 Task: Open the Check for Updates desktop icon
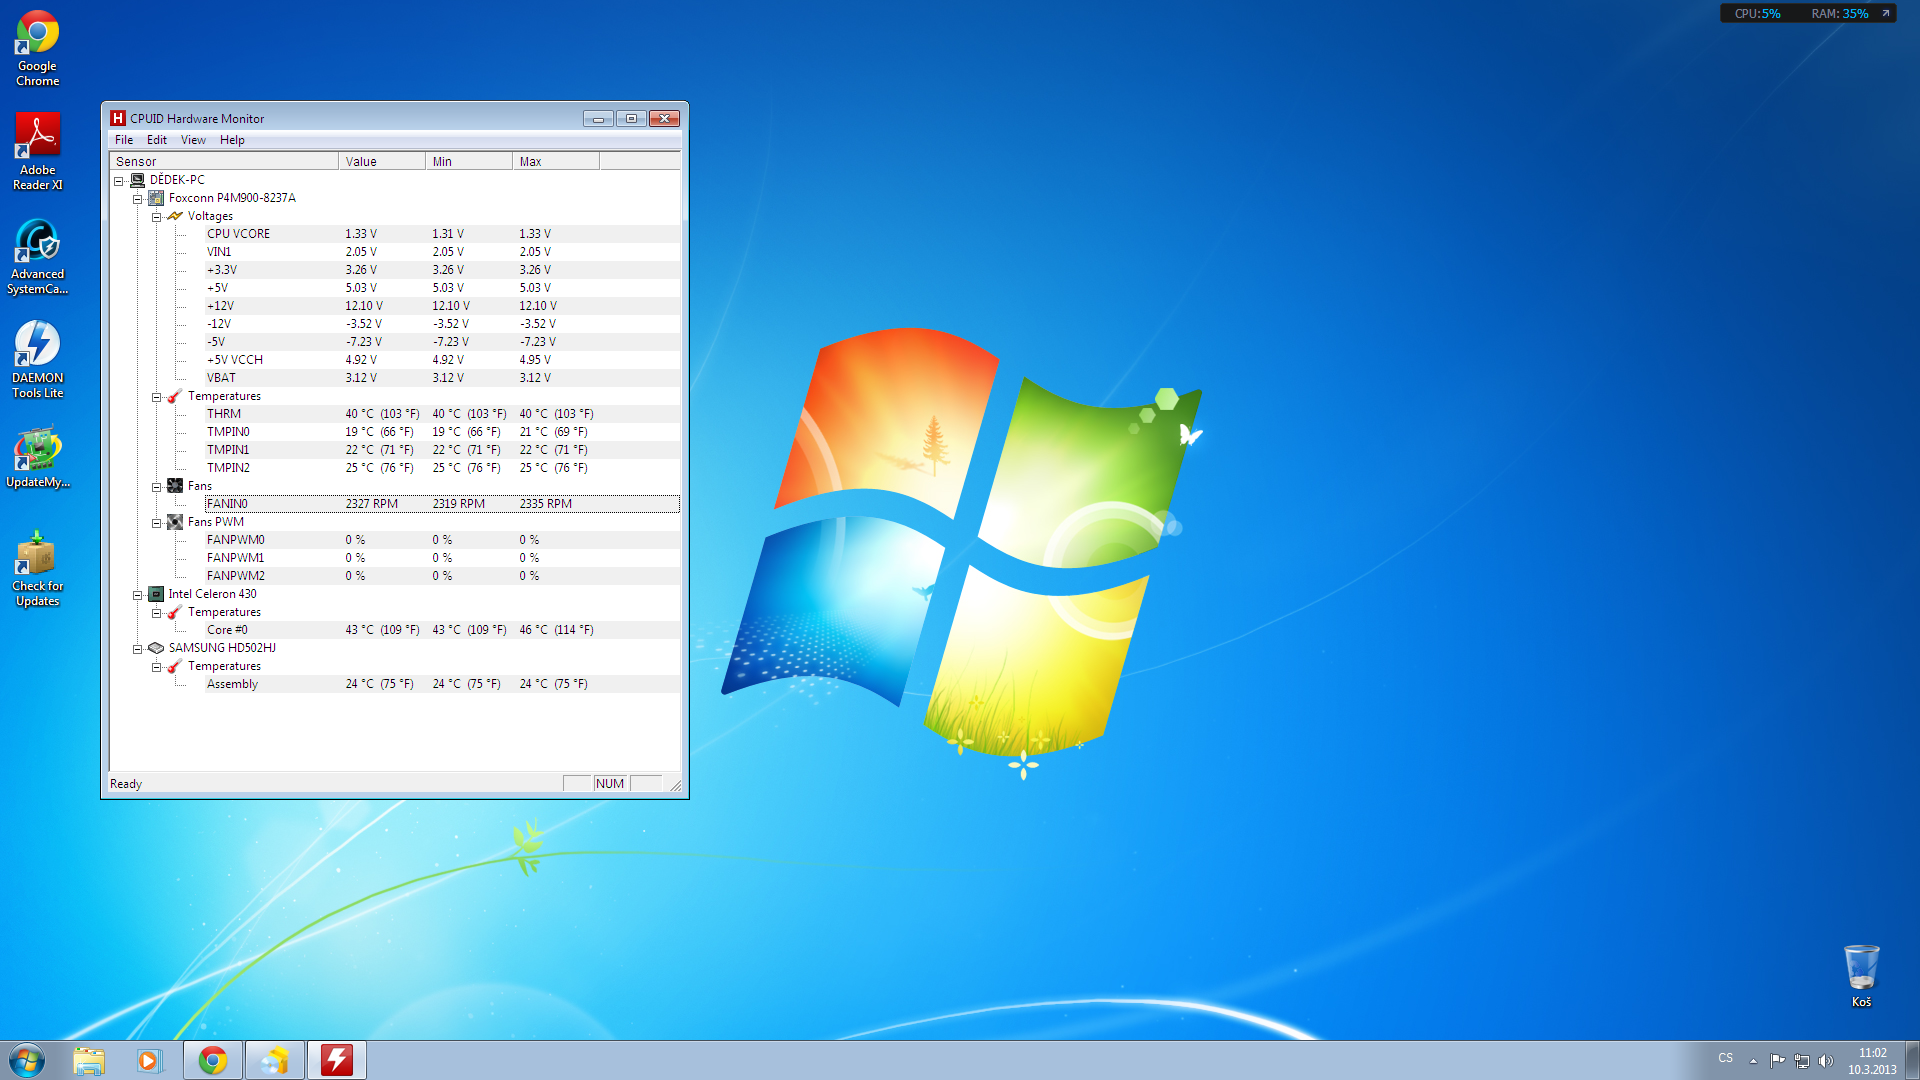point(37,568)
